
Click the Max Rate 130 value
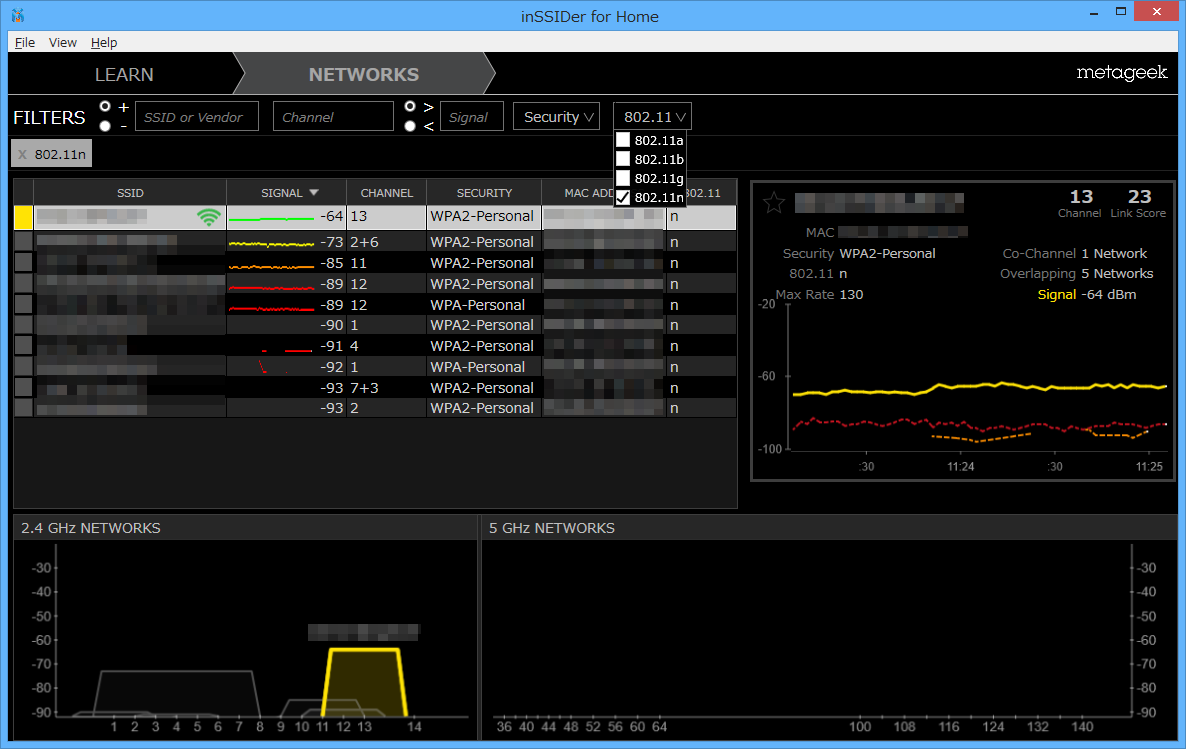click(851, 294)
